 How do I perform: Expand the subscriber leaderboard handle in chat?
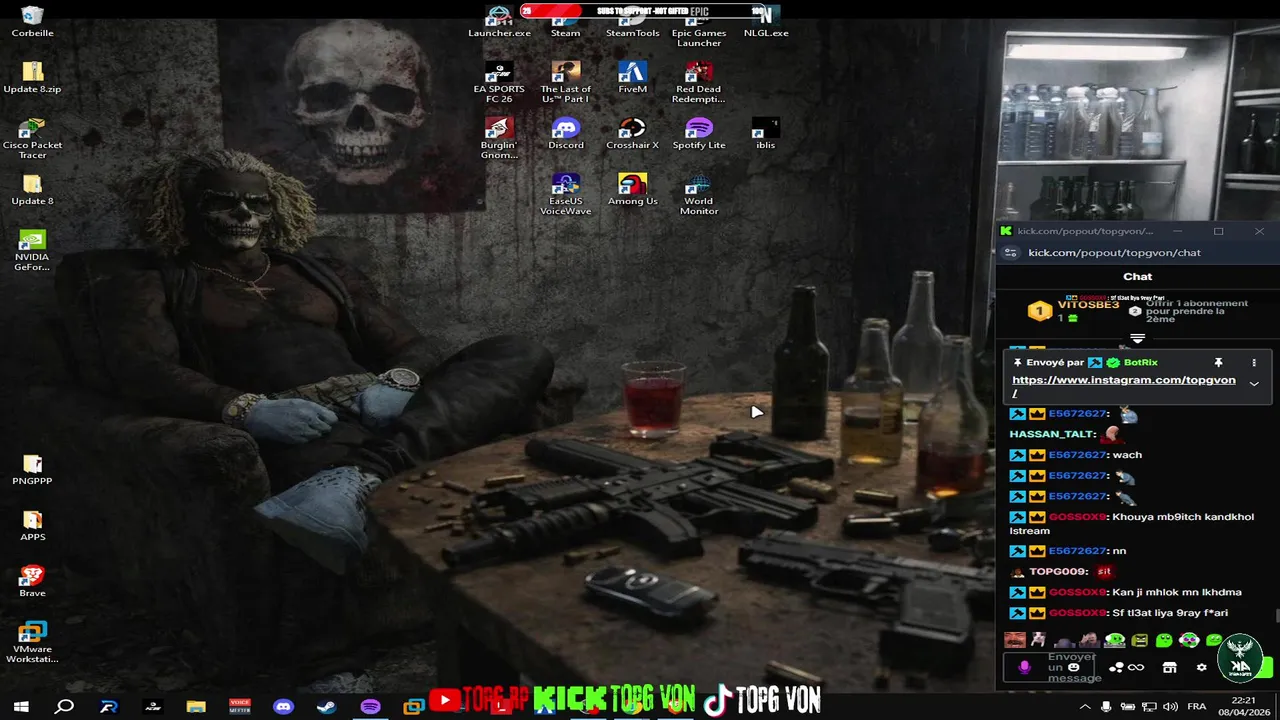click(1137, 339)
